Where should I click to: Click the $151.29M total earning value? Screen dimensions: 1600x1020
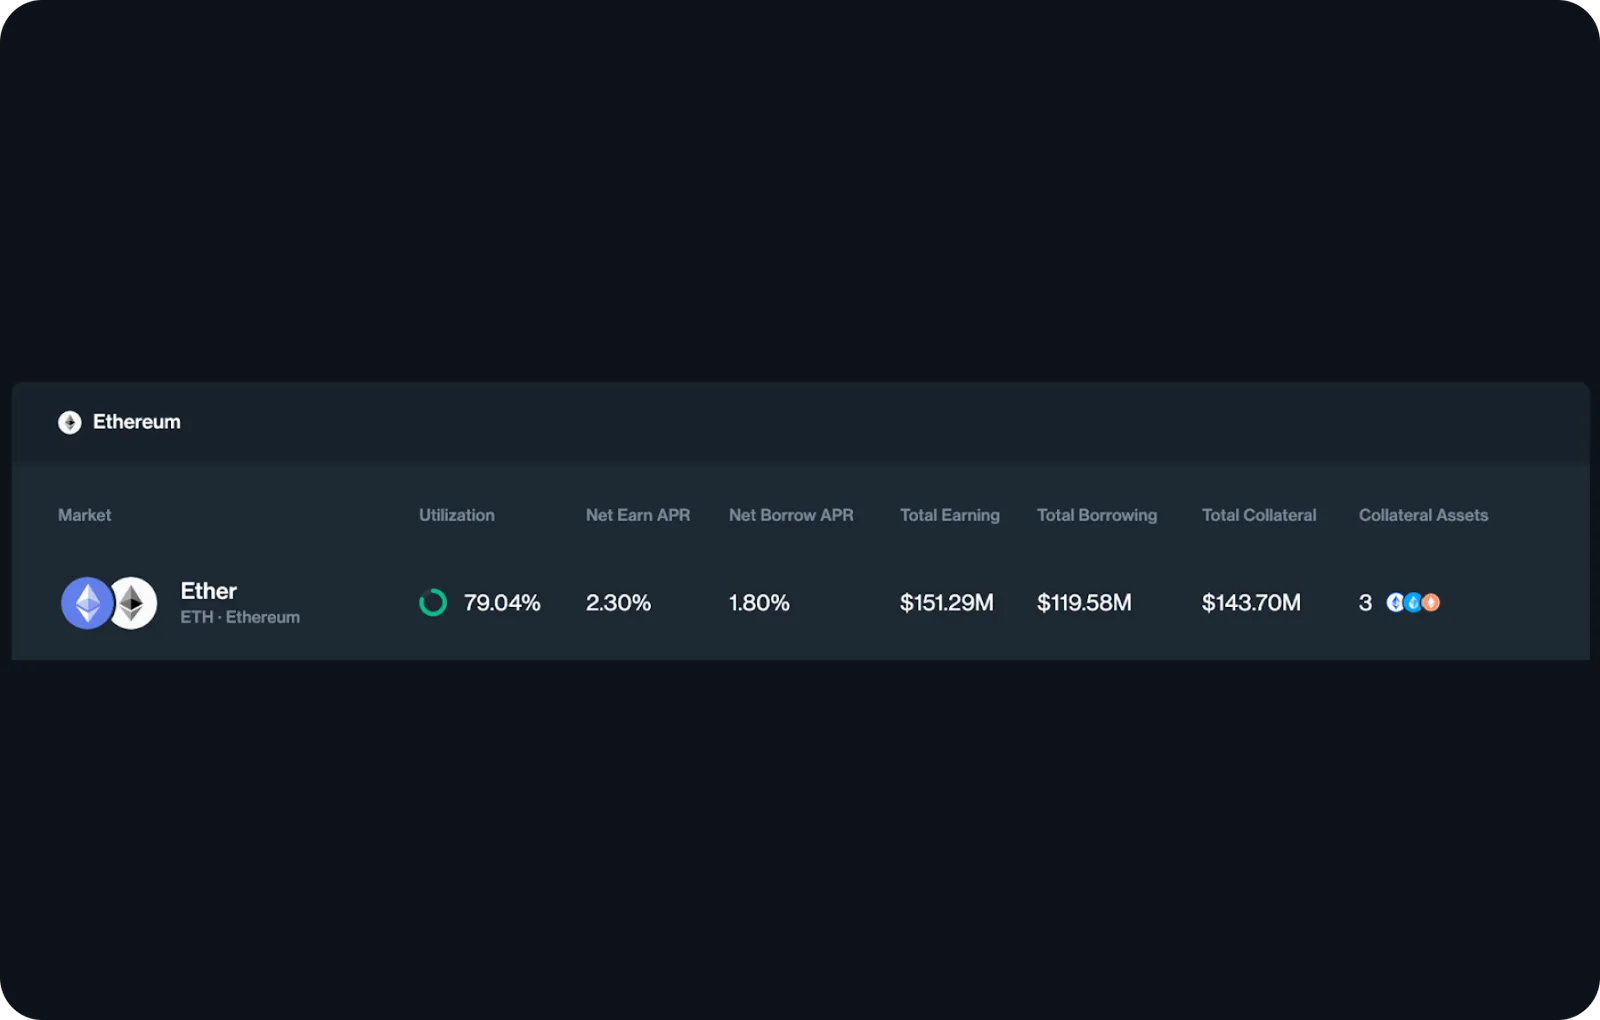[947, 603]
